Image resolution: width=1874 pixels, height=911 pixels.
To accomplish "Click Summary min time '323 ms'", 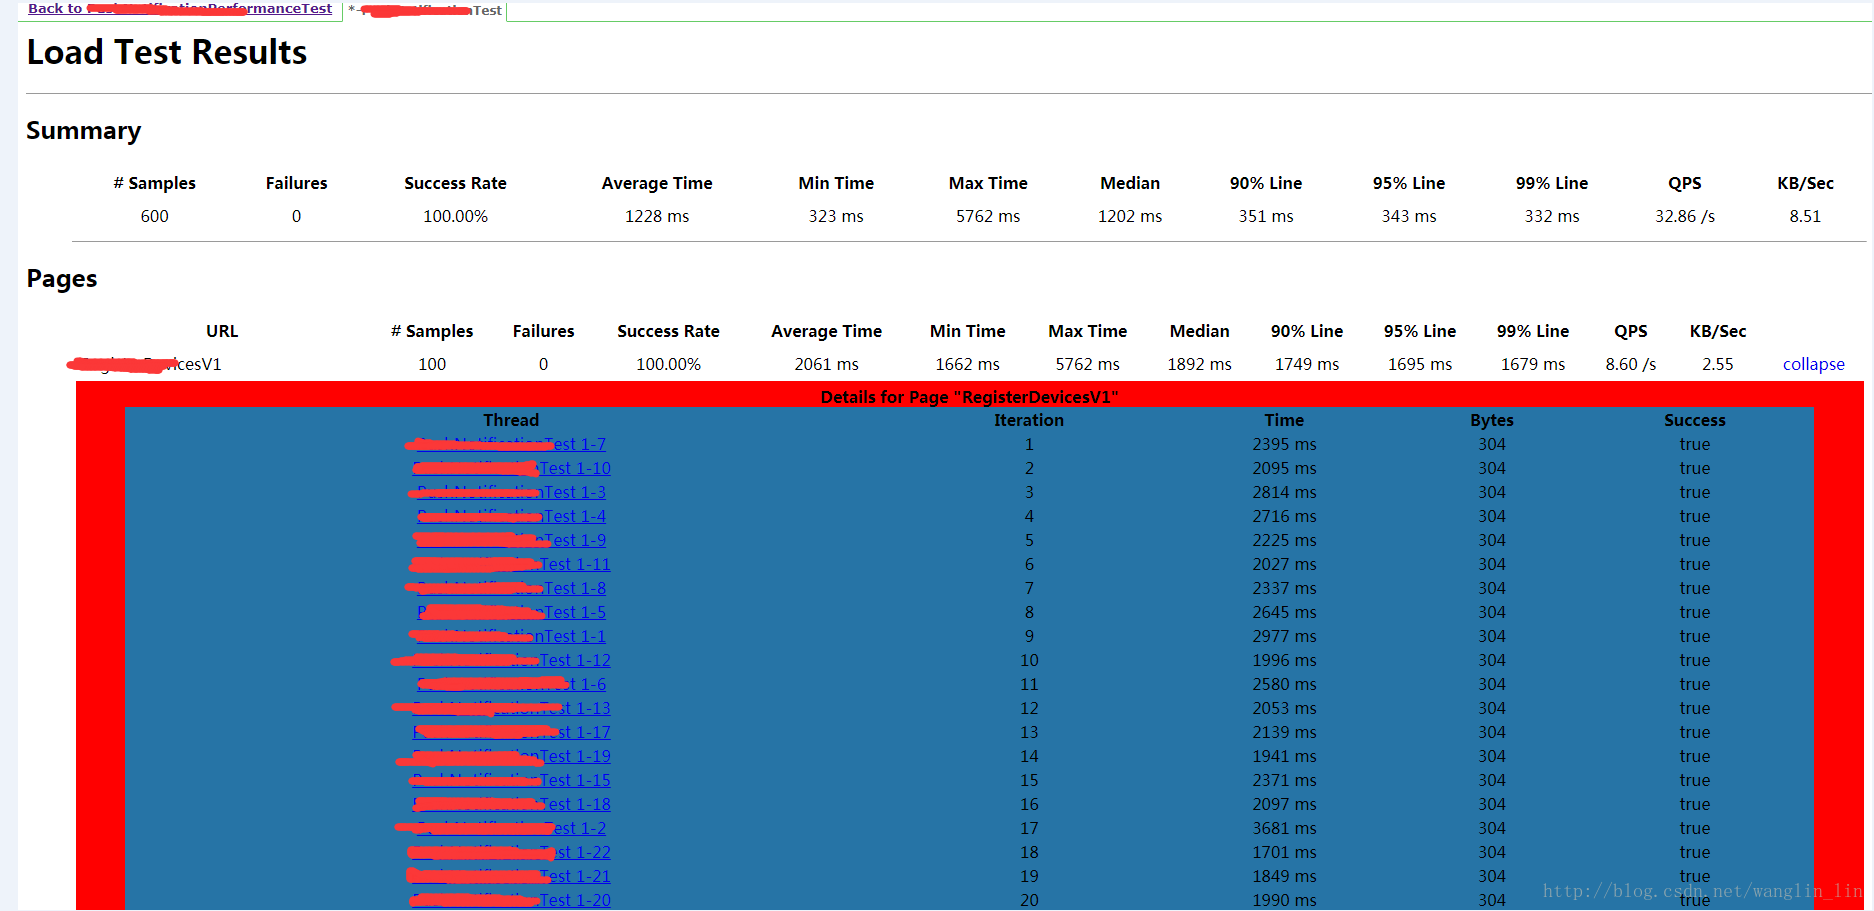I will point(836,216).
